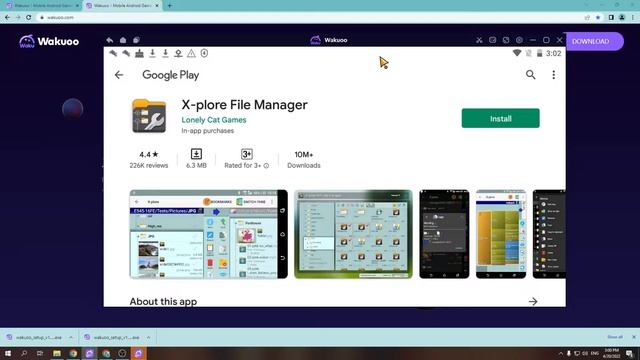Screen dimensions: 640x360
Task: Click the battery status icon
Action: tap(539, 53)
